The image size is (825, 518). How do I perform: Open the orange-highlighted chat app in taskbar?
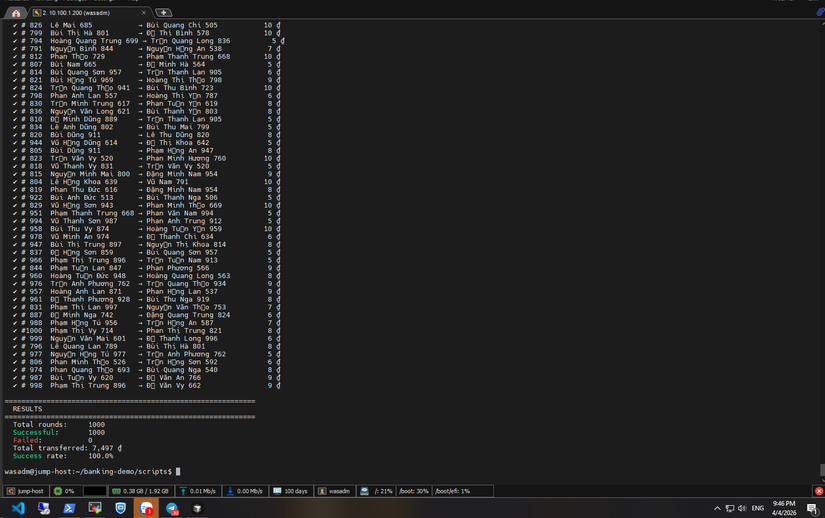[146, 508]
